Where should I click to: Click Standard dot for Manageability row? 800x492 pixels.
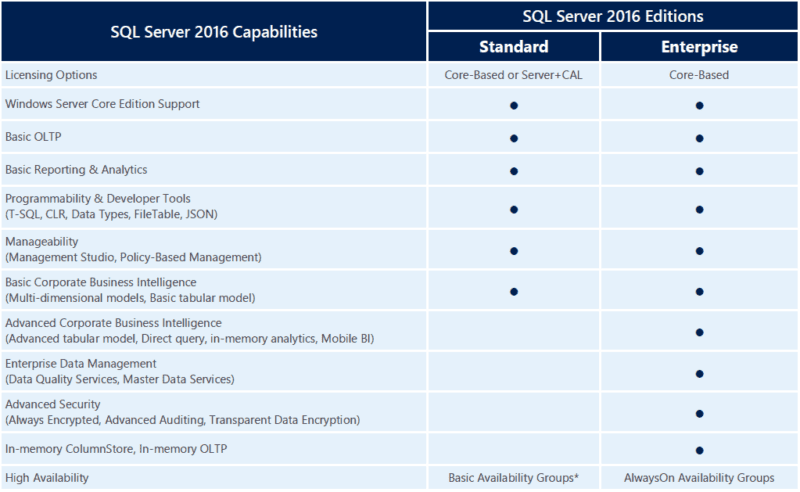[514, 250]
